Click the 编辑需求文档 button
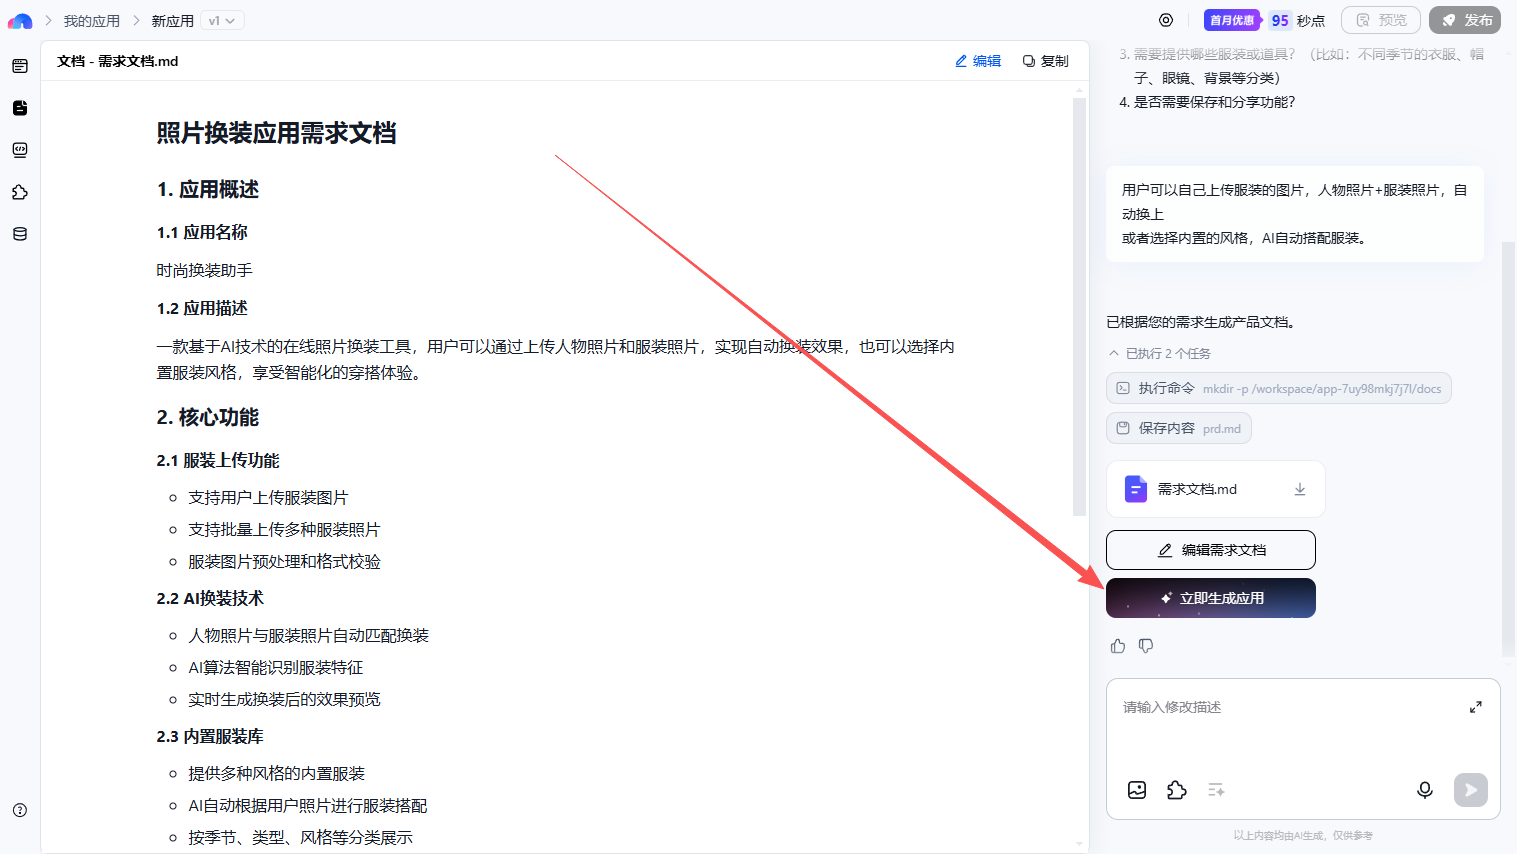The image size is (1517, 854). coord(1210,550)
